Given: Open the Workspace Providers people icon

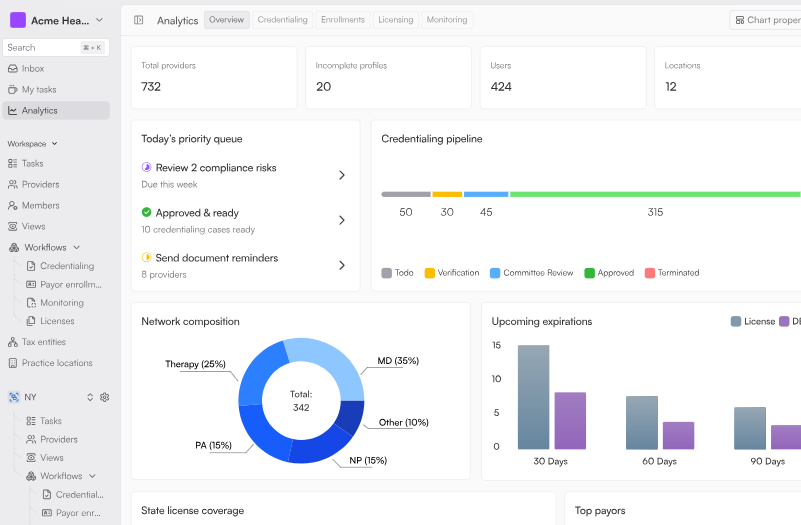Looking at the screenshot, I should [13, 184].
